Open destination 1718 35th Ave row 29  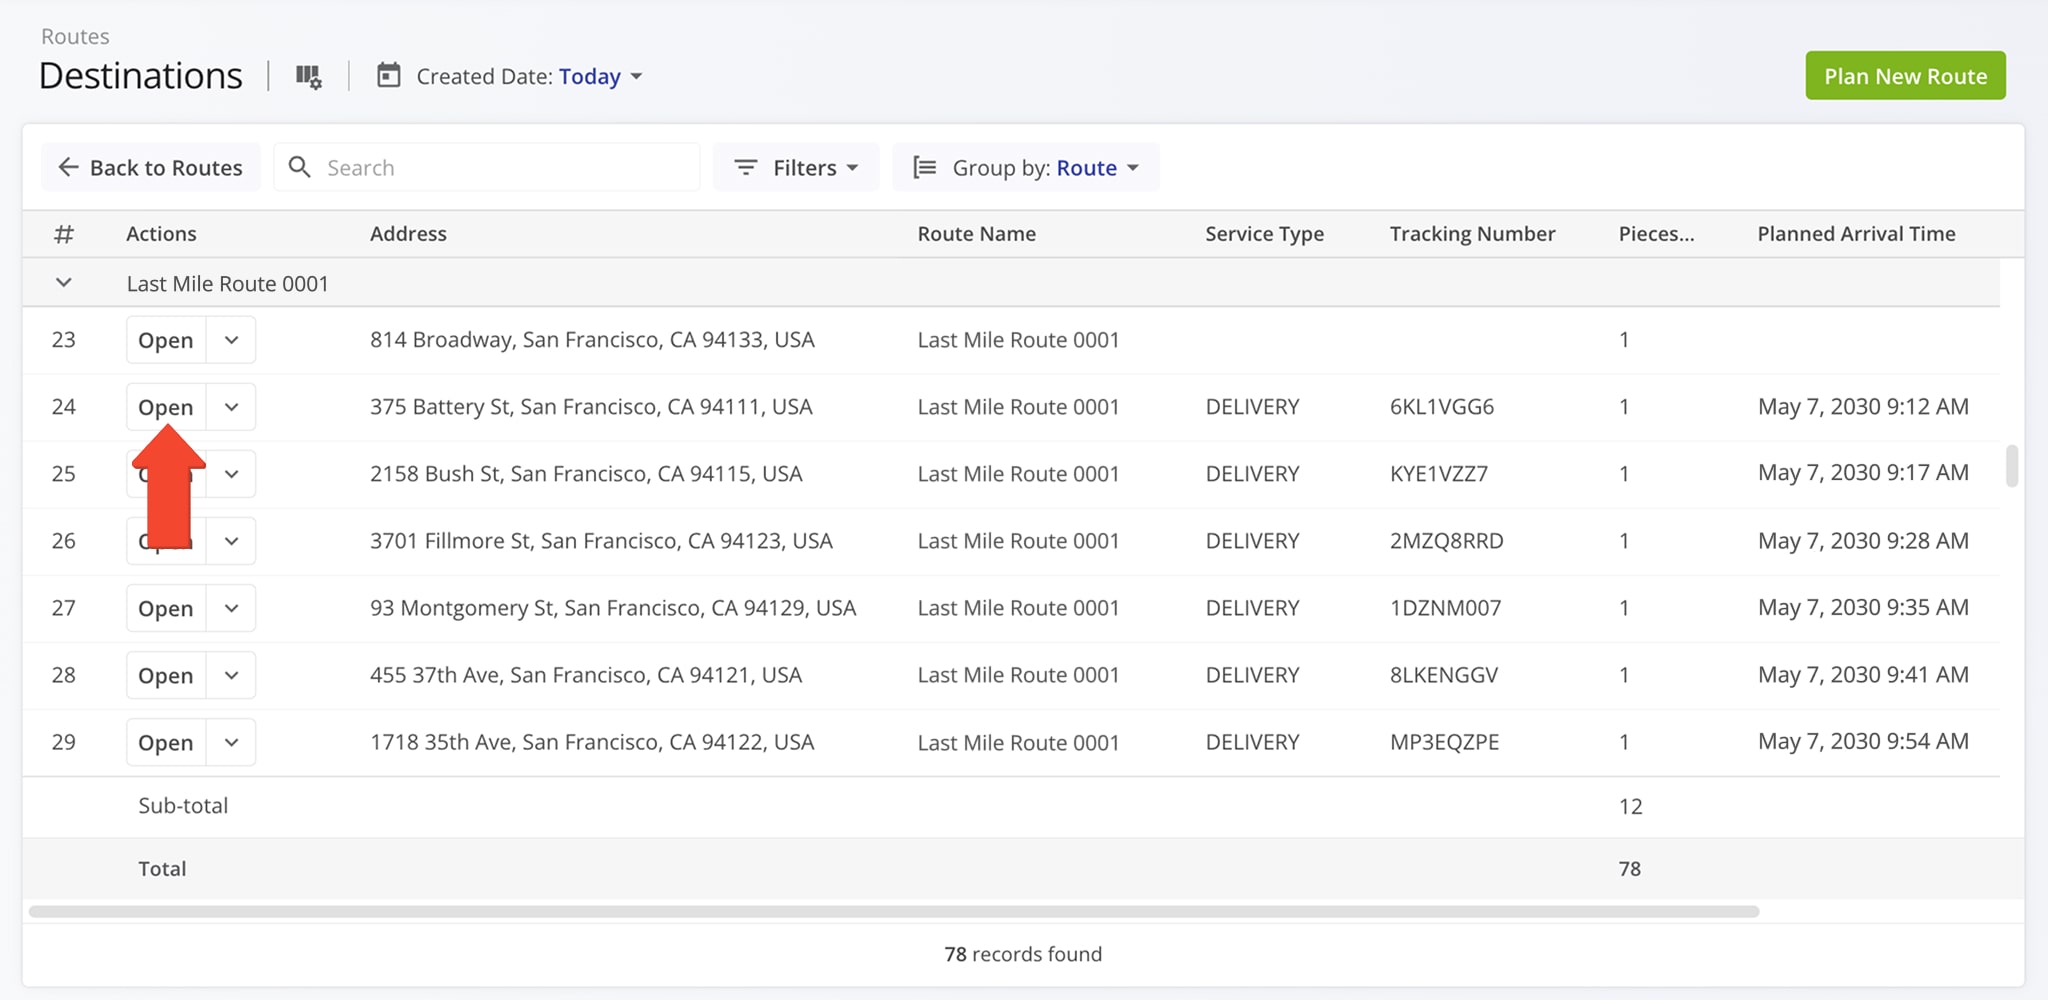point(165,742)
